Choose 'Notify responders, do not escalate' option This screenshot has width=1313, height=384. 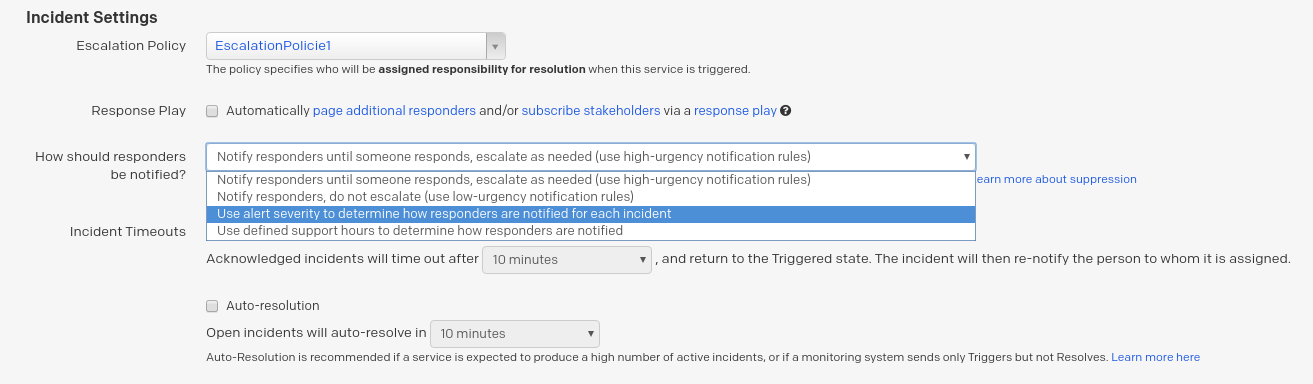click(x=590, y=197)
